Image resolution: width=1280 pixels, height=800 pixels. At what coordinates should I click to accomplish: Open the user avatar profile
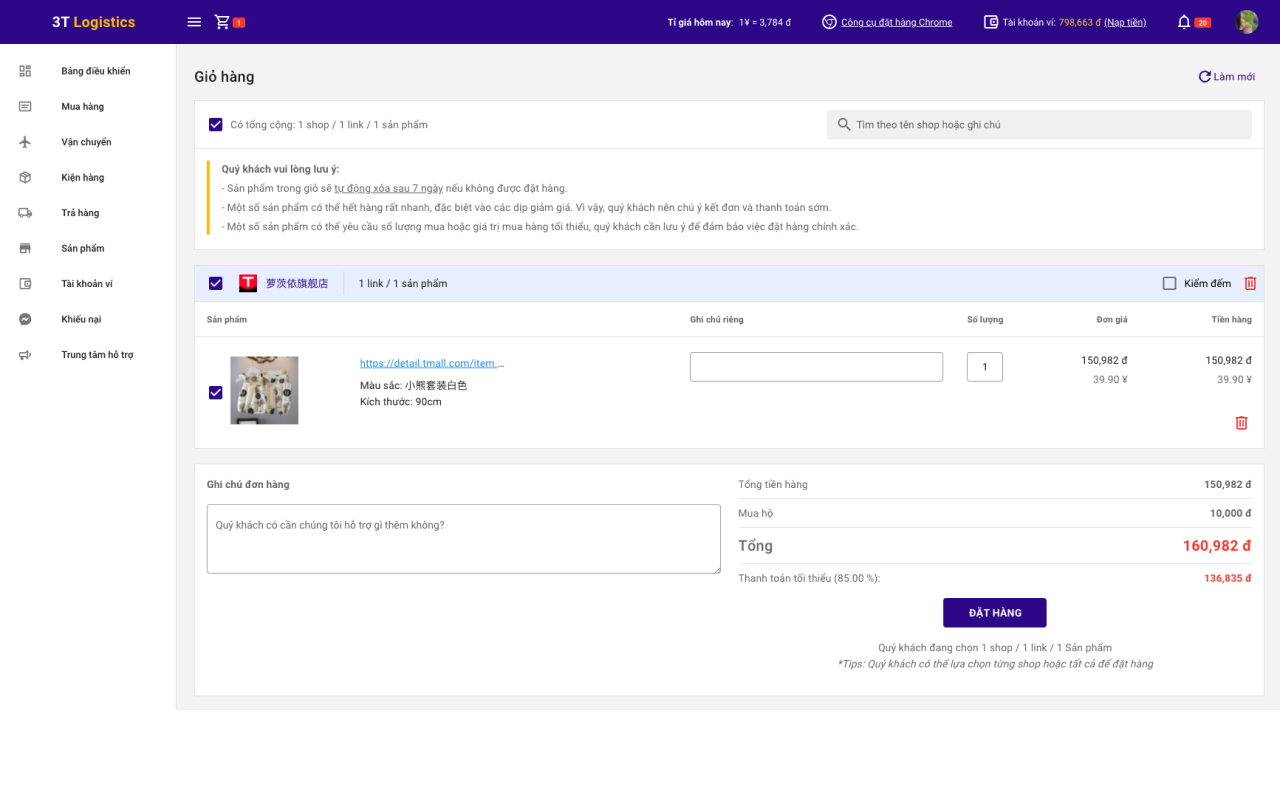tap(1246, 22)
